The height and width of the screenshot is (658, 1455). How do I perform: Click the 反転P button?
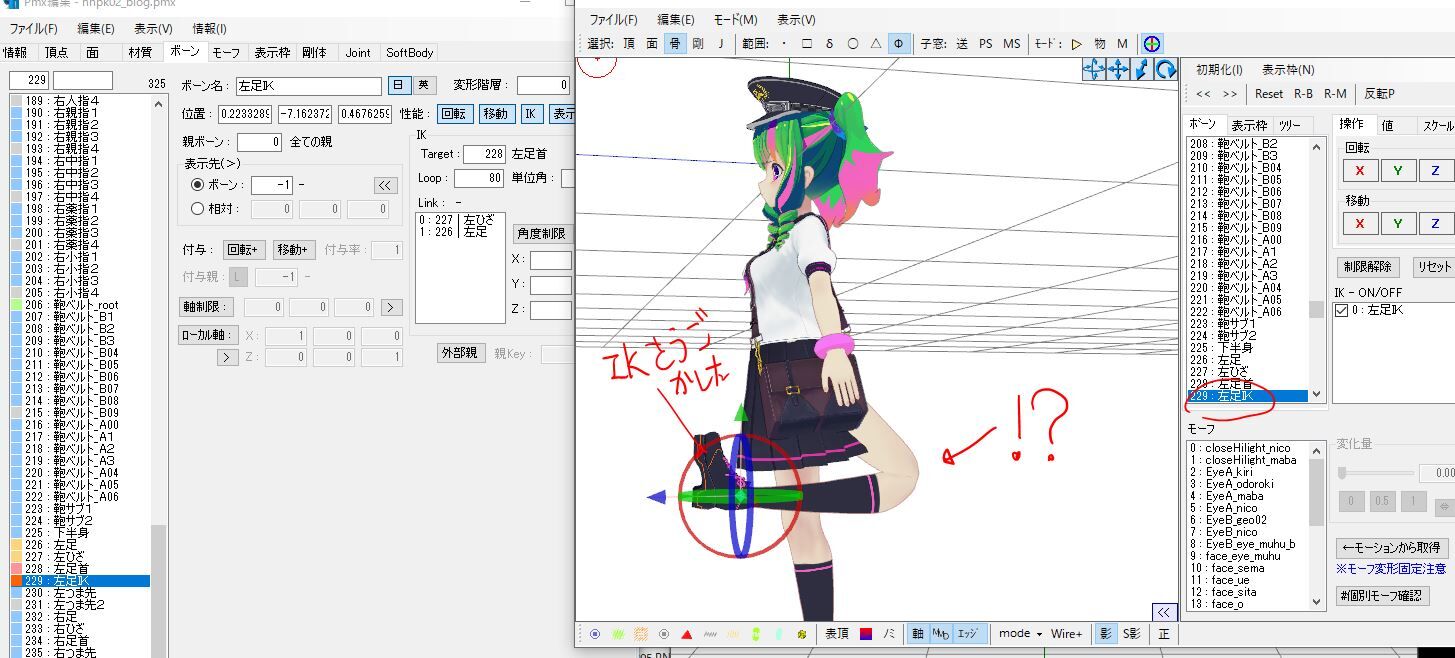pos(1379,94)
